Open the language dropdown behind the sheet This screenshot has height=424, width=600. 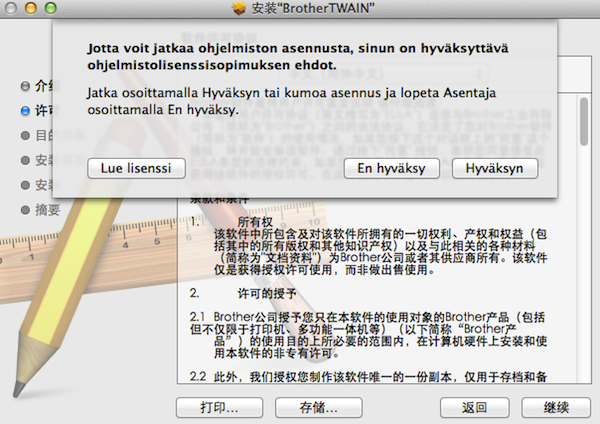(385, 73)
